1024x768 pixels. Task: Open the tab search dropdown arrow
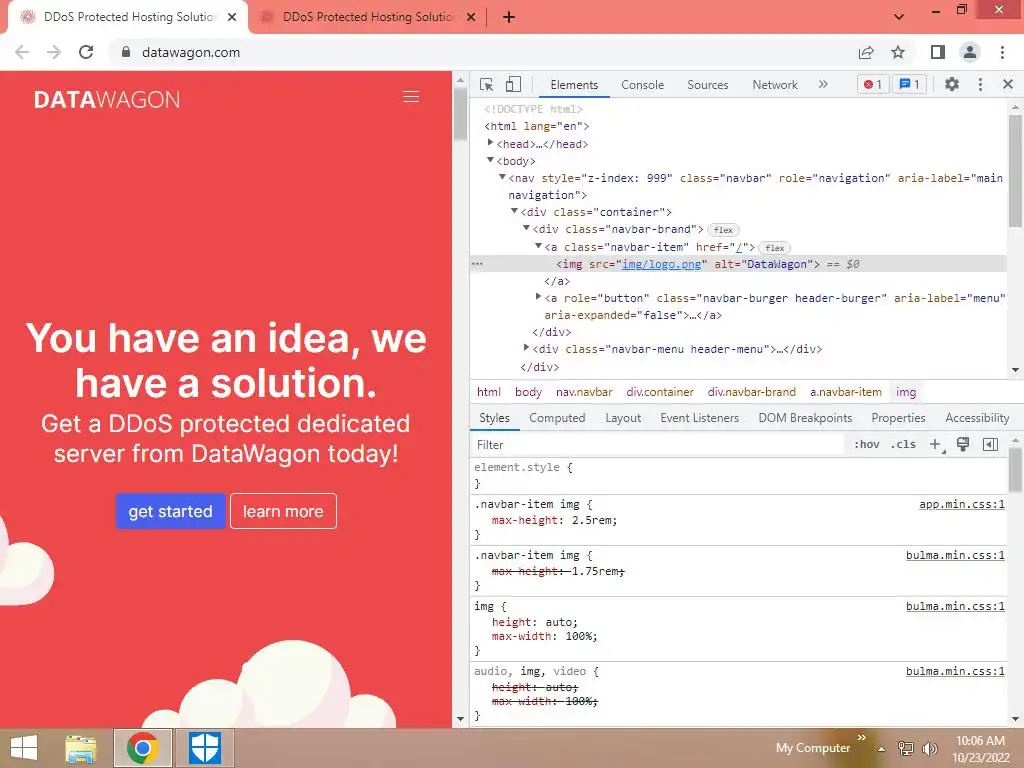click(x=899, y=17)
